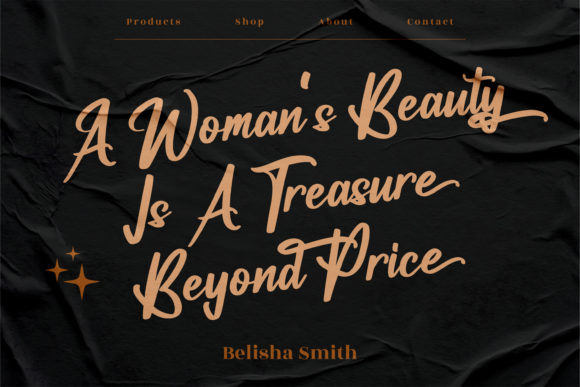Click the word Is on second line

148,209
